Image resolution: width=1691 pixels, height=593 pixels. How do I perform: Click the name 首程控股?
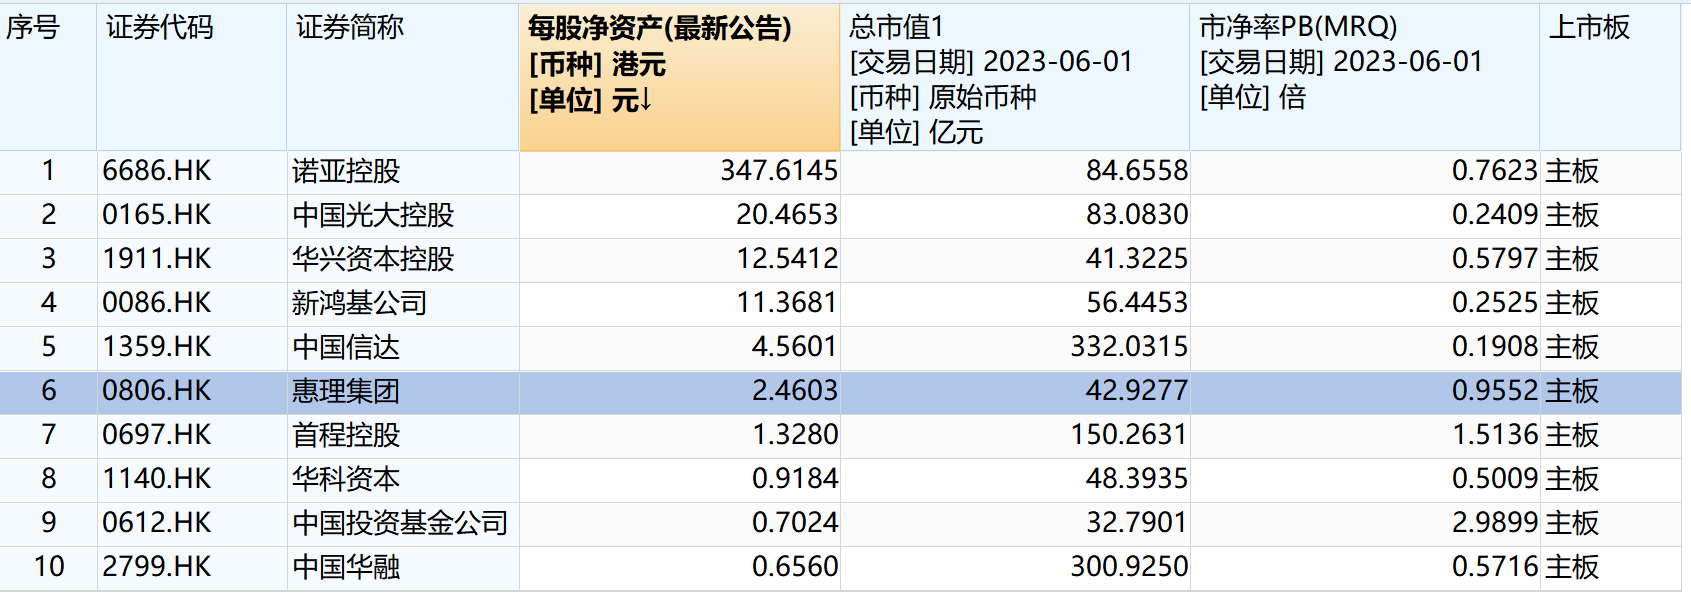(x=346, y=435)
